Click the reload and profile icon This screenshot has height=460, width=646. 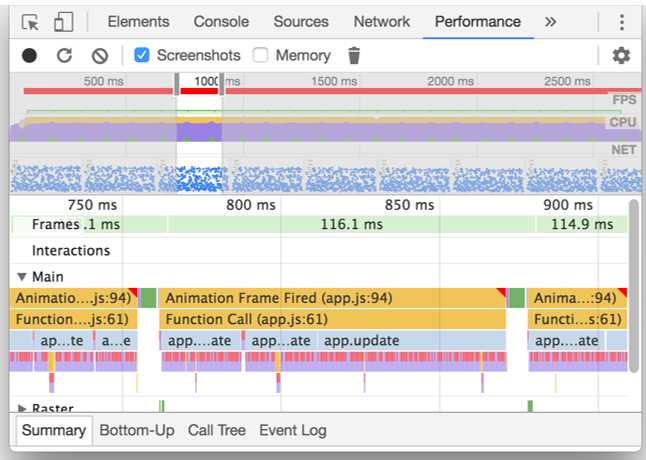(x=64, y=55)
